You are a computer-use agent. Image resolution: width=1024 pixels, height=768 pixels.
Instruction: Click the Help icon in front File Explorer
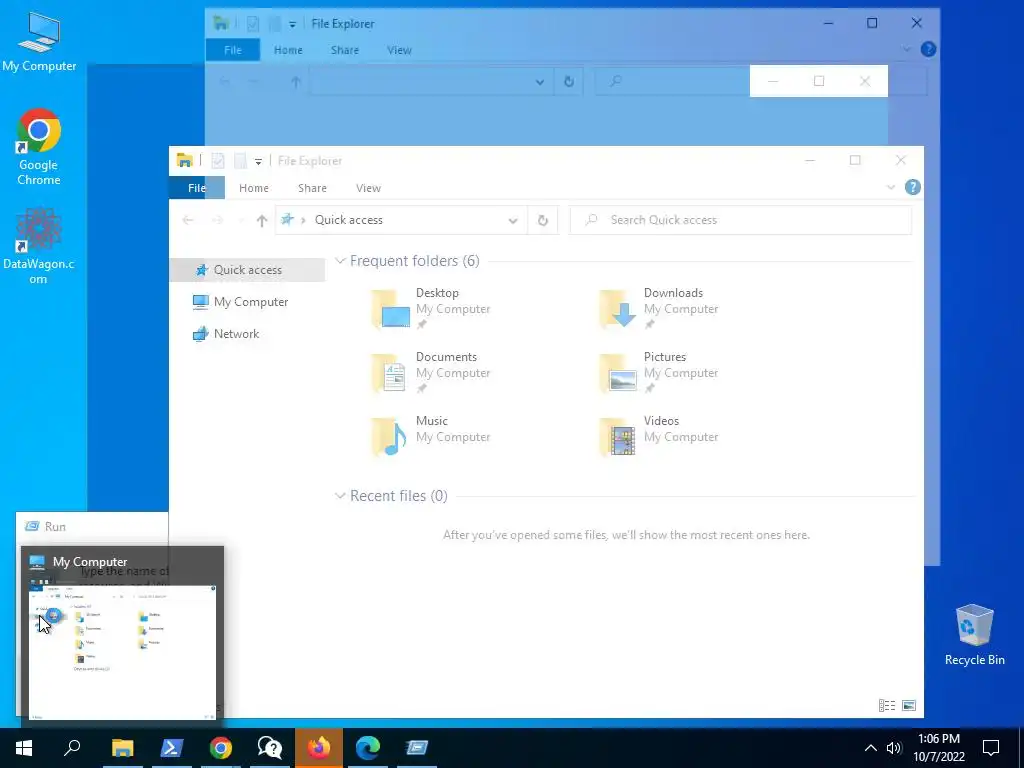(912, 187)
